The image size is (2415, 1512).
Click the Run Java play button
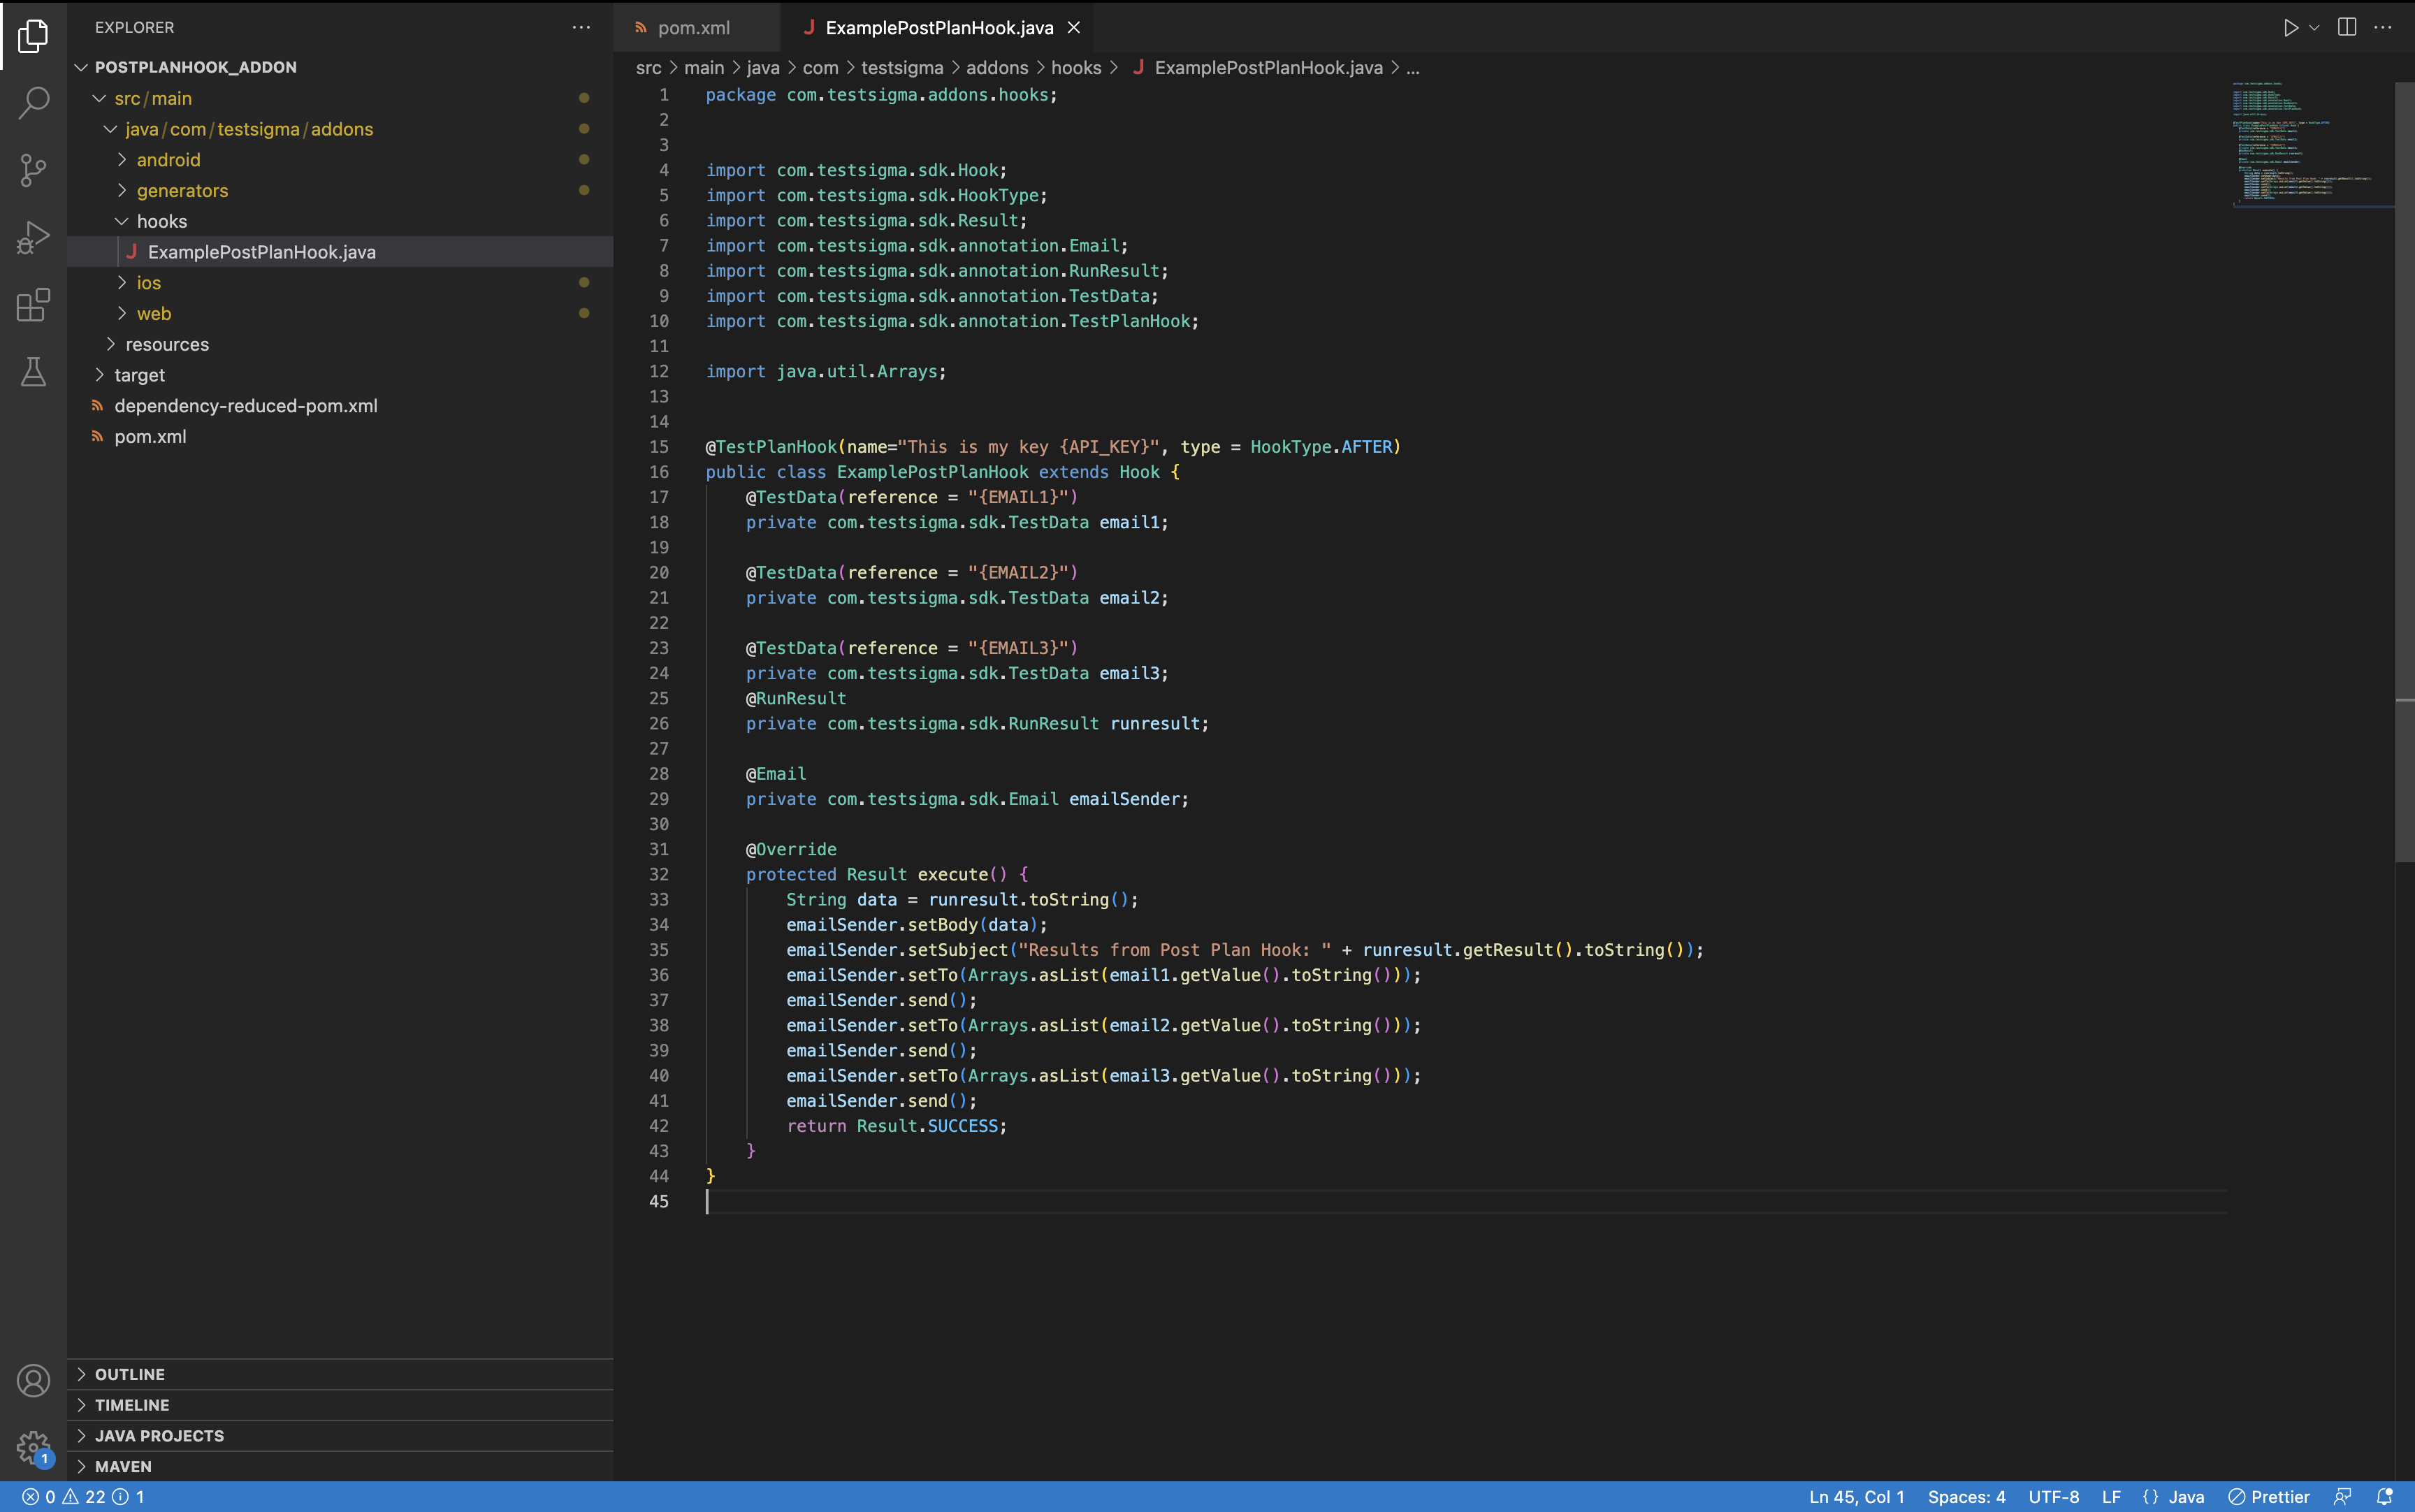(2290, 28)
